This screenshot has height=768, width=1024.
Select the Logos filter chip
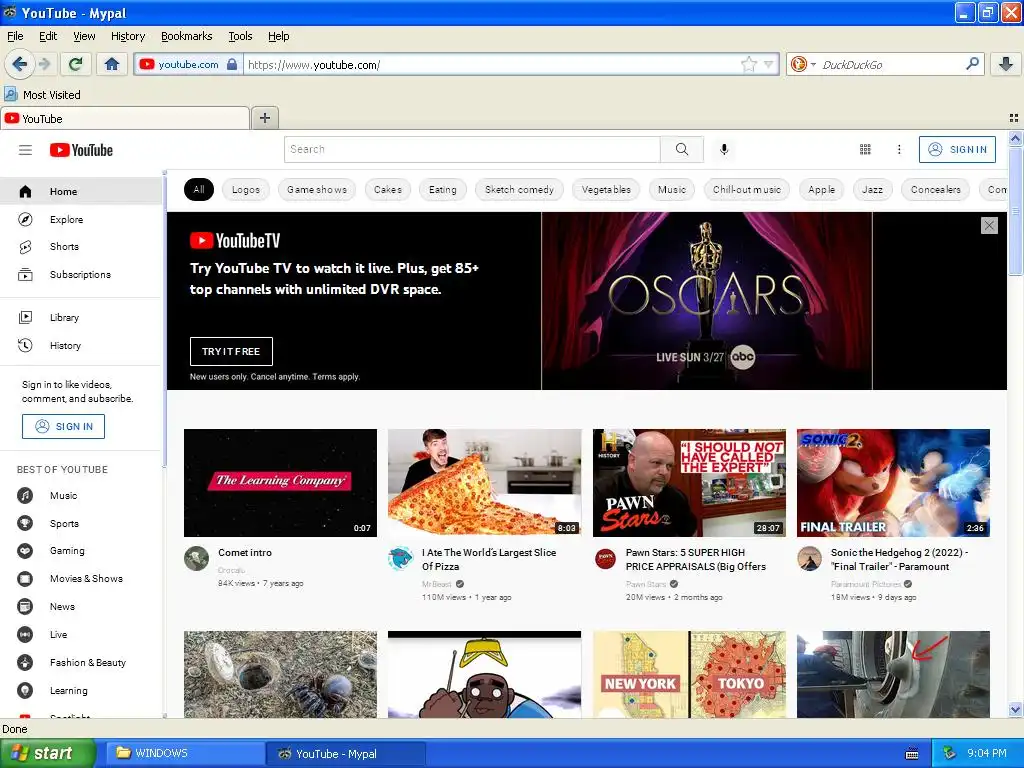[246, 189]
